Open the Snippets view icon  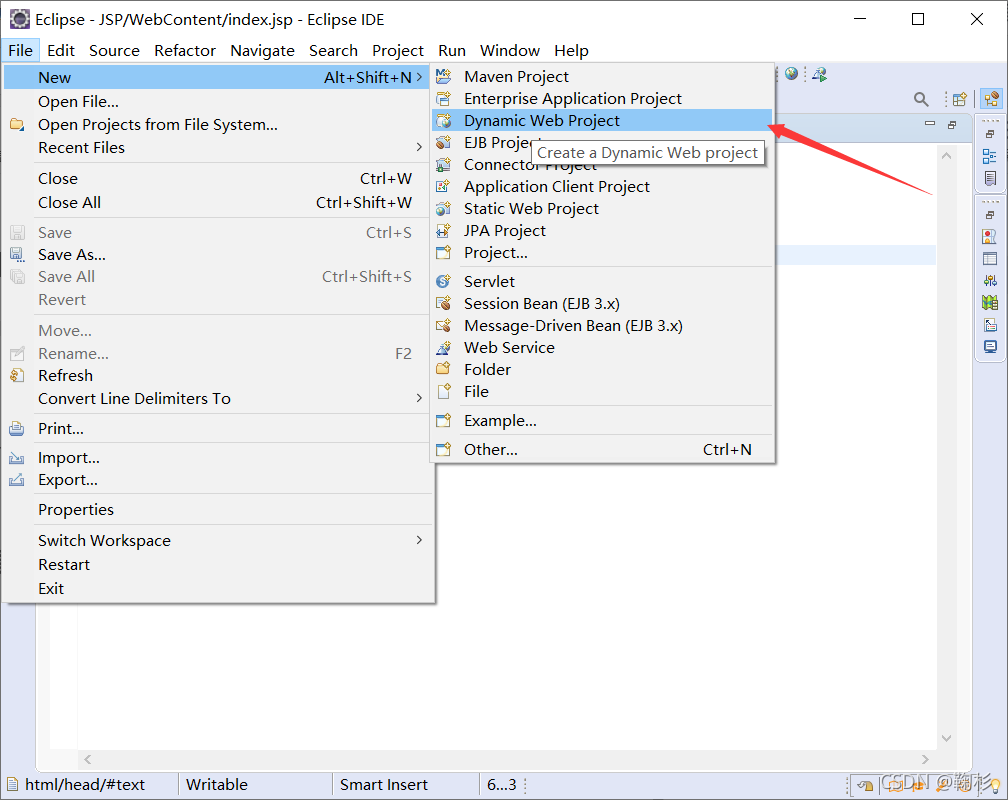(990, 325)
